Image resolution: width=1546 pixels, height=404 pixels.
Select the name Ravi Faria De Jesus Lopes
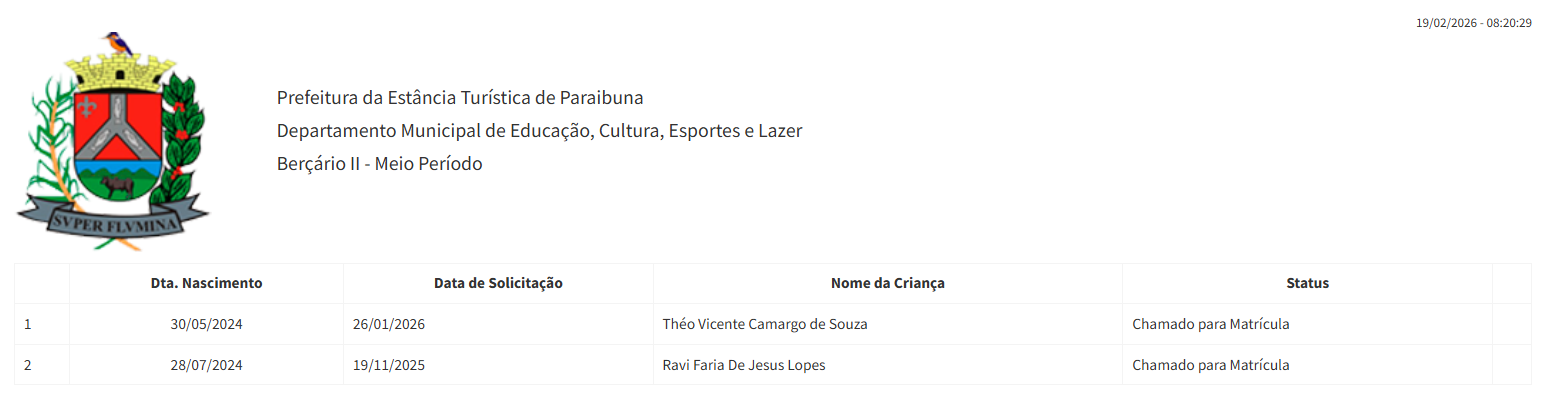coord(744,365)
